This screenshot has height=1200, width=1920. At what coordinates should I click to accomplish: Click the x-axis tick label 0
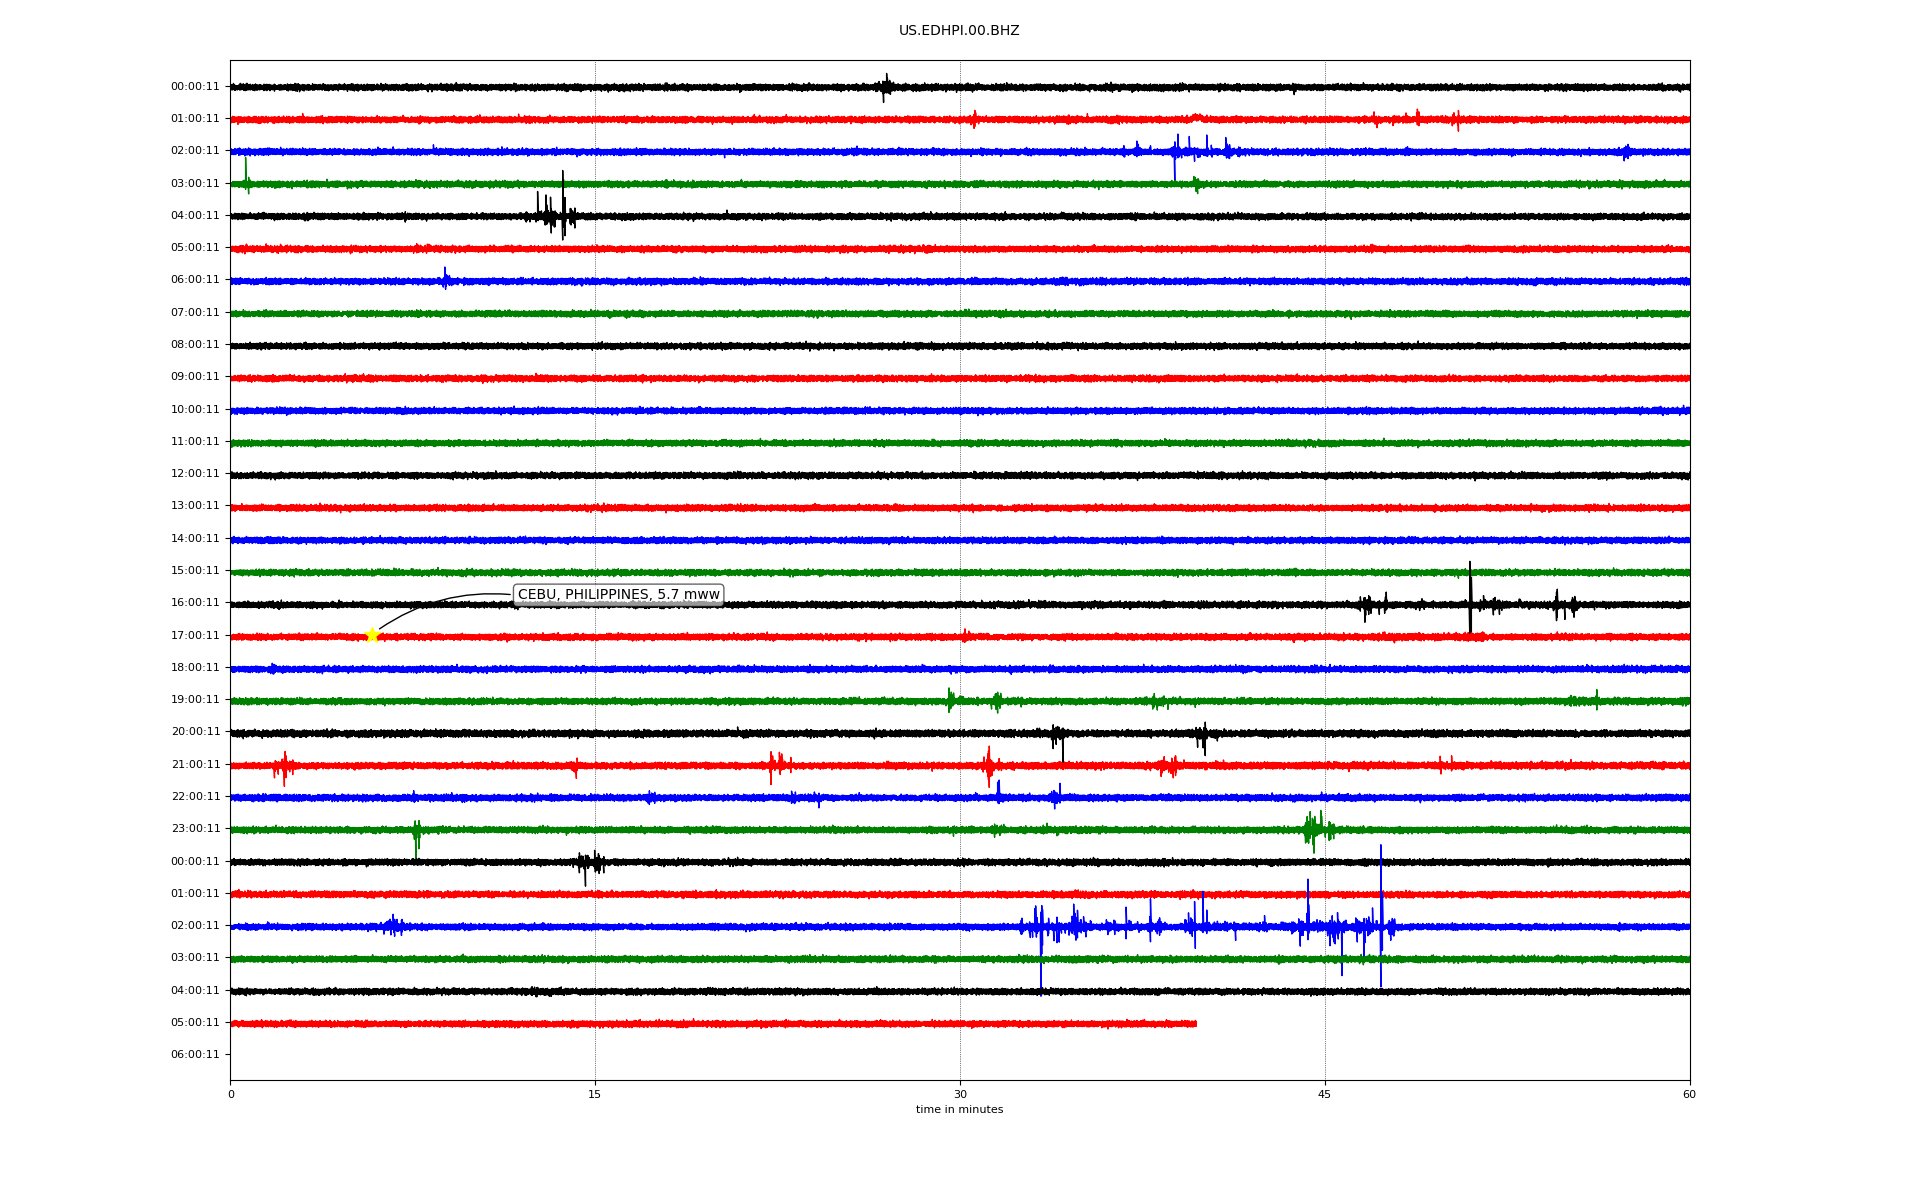tap(231, 1095)
